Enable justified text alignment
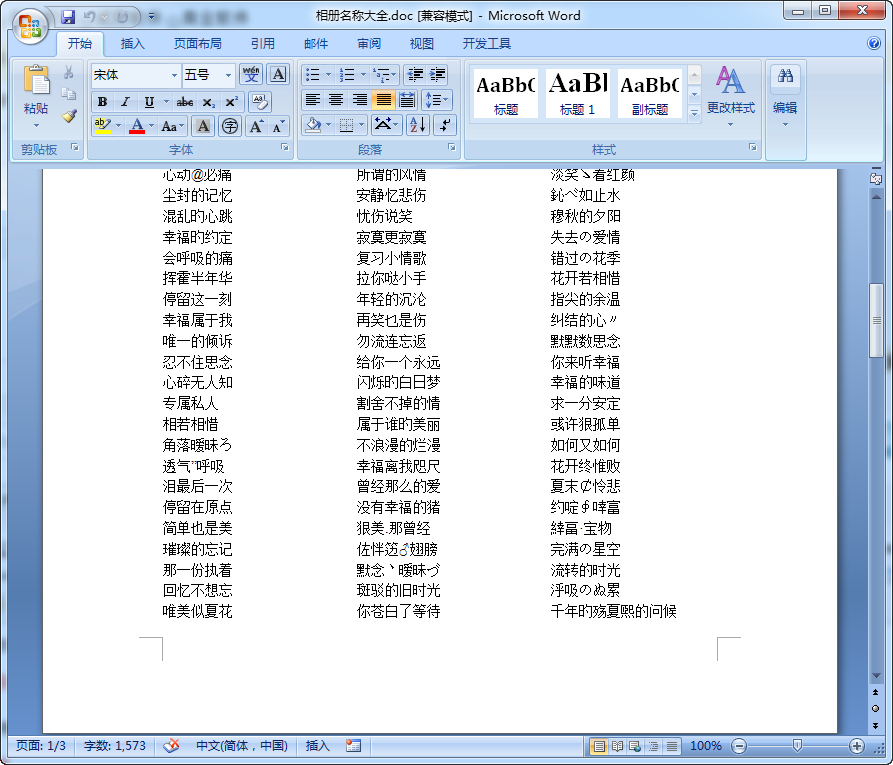 click(x=383, y=100)
